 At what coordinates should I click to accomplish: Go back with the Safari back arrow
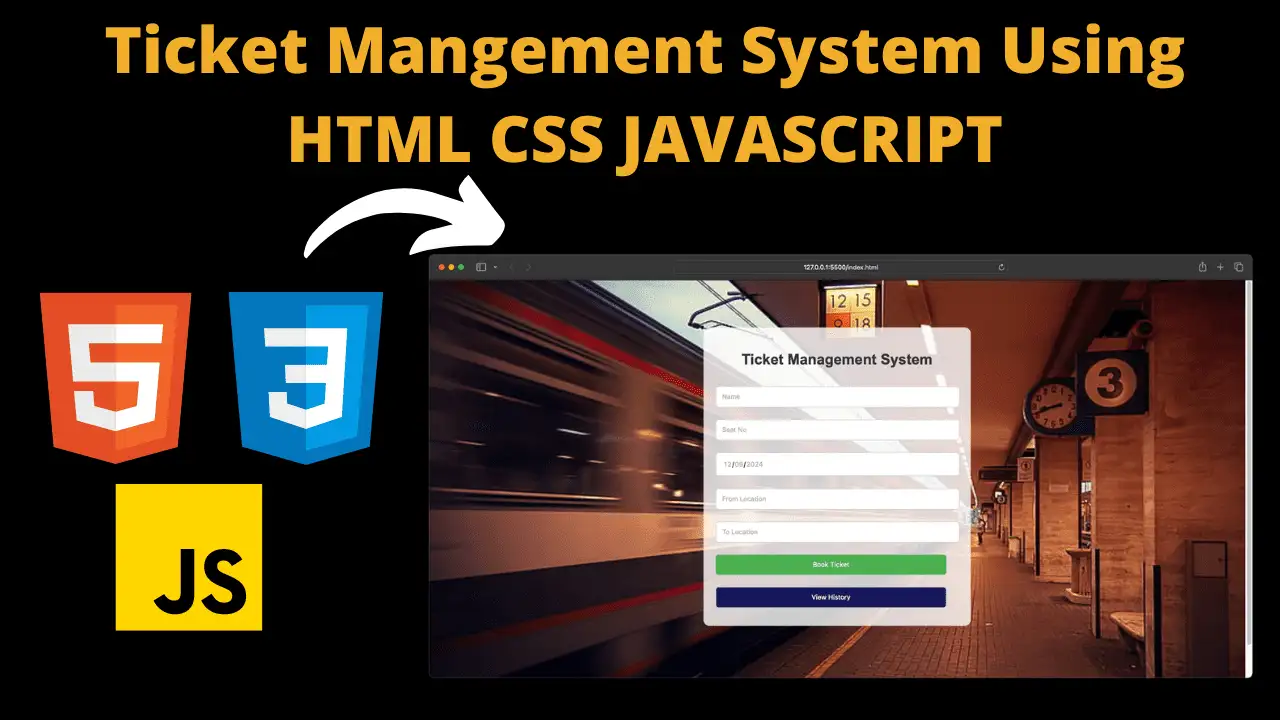512,267
